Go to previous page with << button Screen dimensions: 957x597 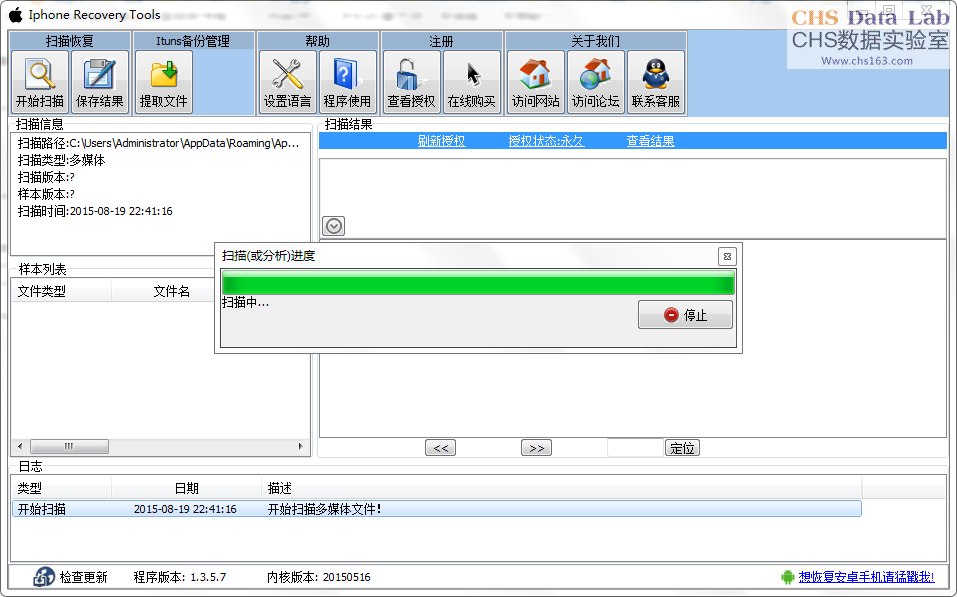(x=441, y=448)
